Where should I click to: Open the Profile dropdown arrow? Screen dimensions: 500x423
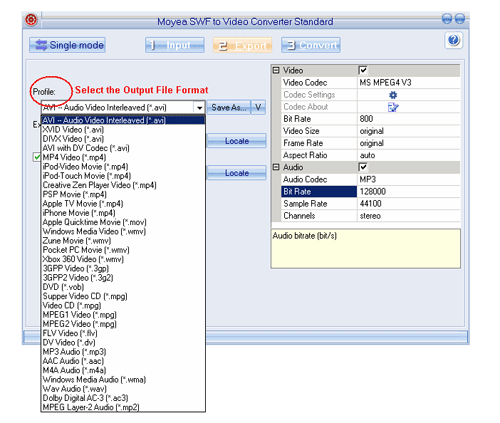(199, 108)
